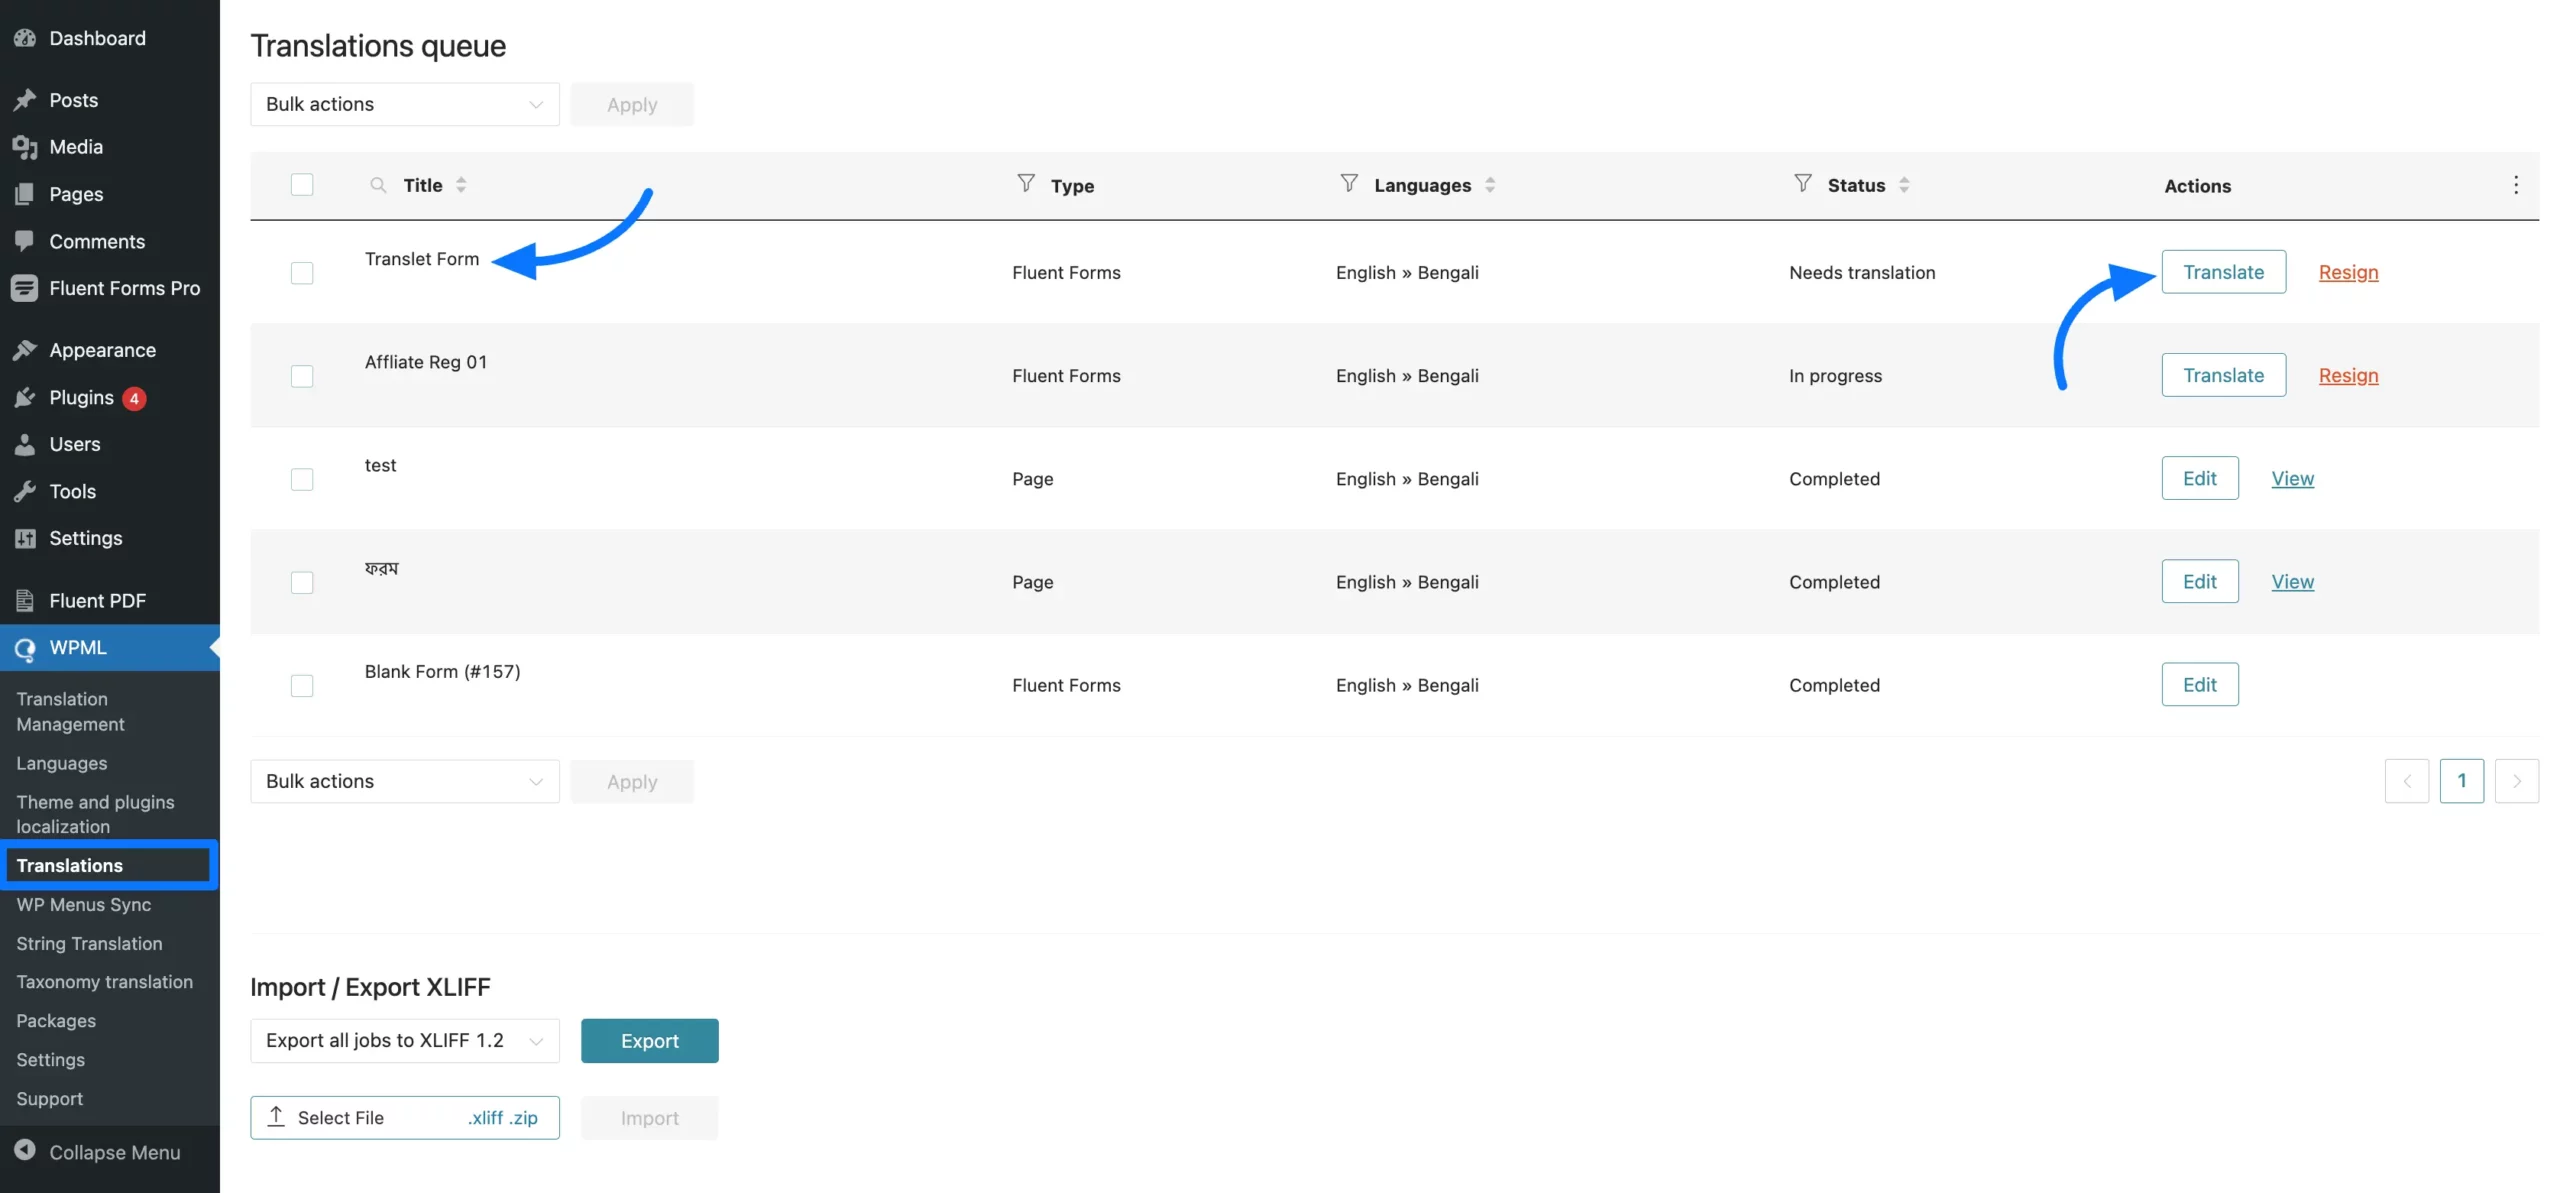Open Translation Management in WPML menu
2560x1193 pixels.
coord(70,711)
